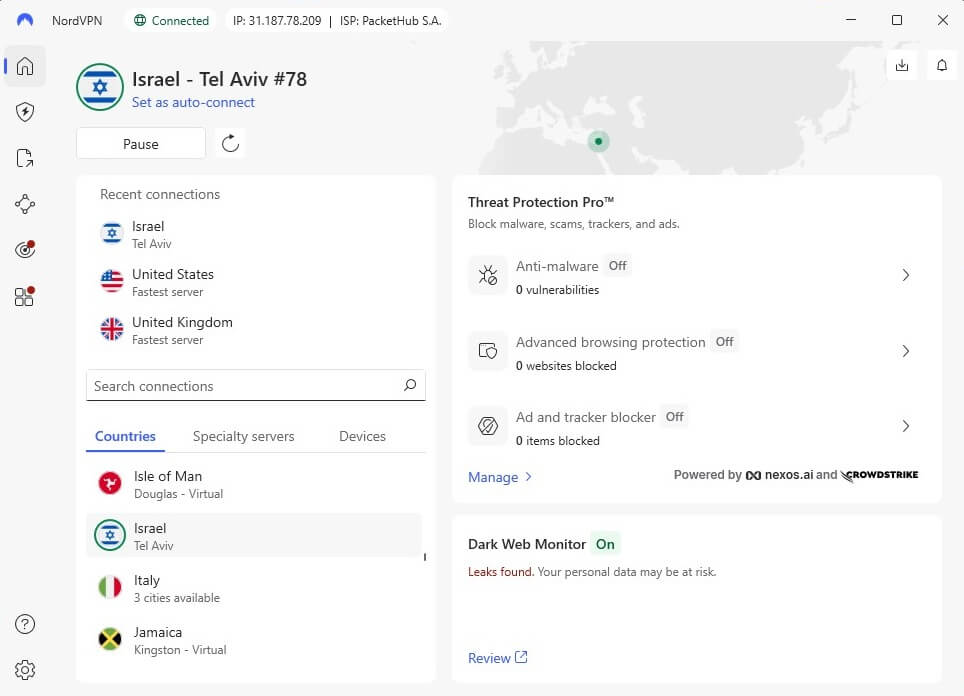Open the File sharing sidebar icon
The height and width of the screenshot is (696, 964).
(25, 158)
